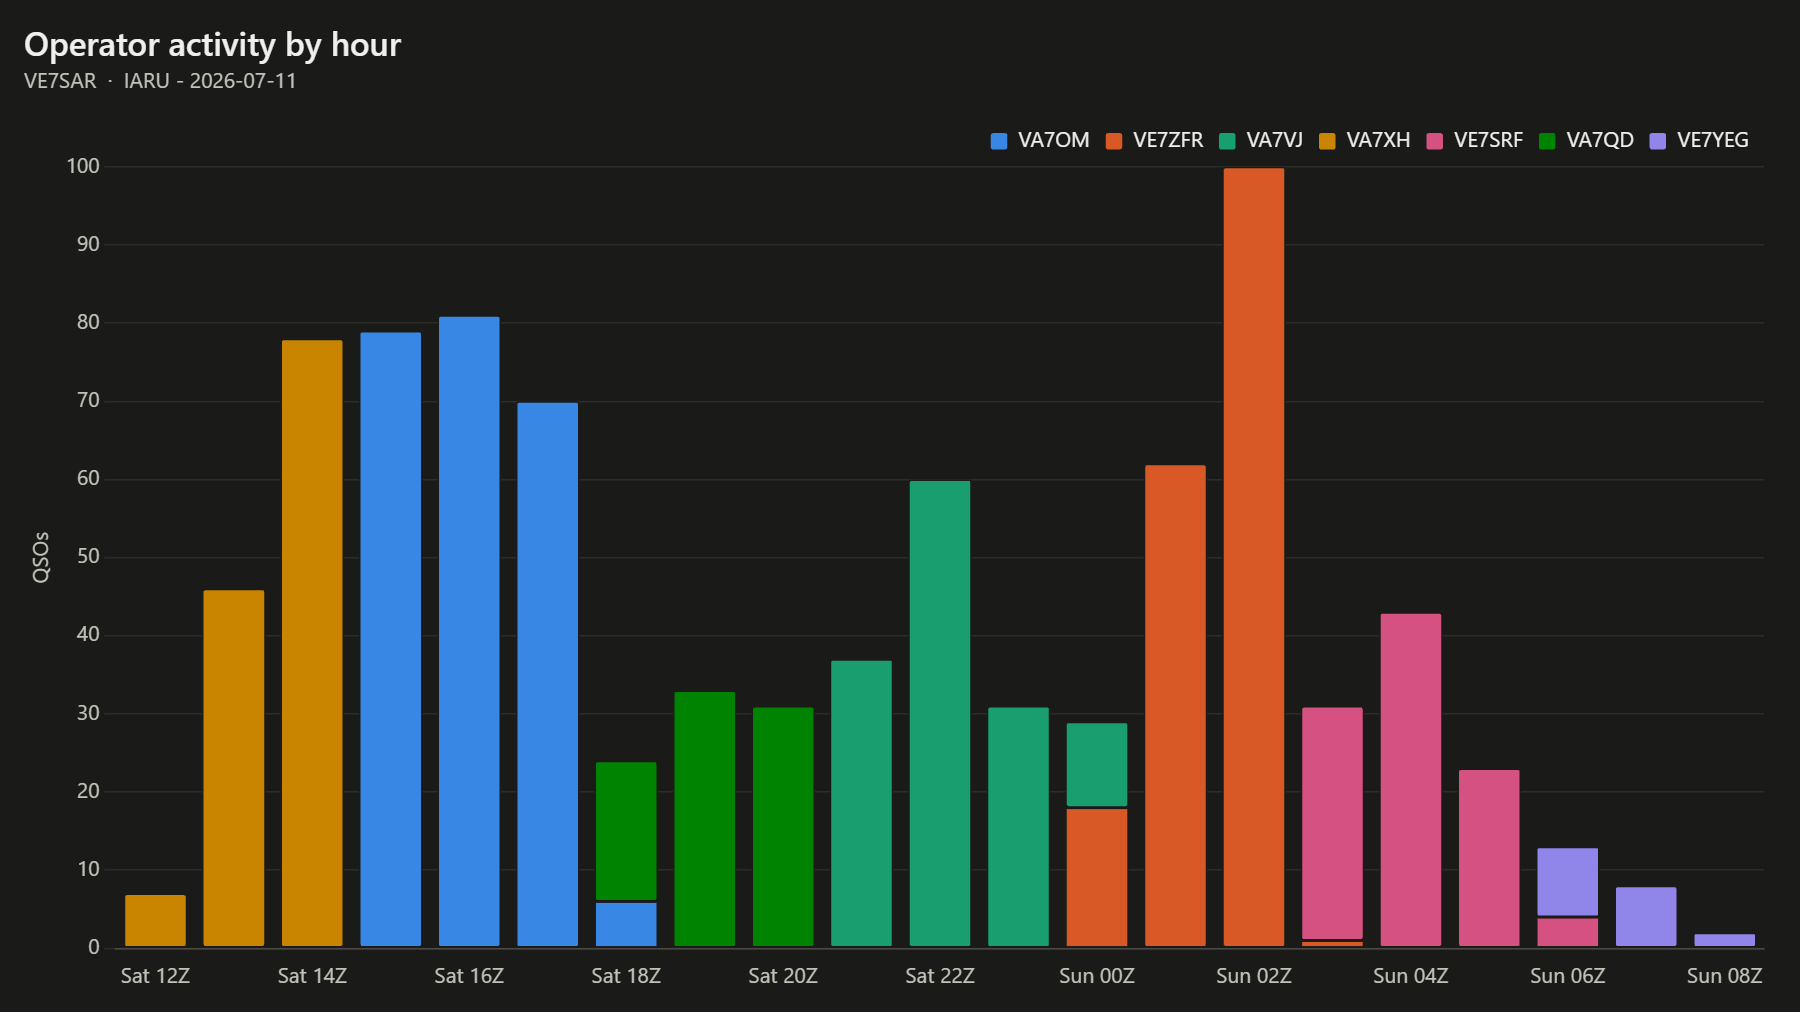Select the green VA7QD bar at Sat 20Z
The width and height of the screenshot is (1800, 1012).
(x=783, y=827)
